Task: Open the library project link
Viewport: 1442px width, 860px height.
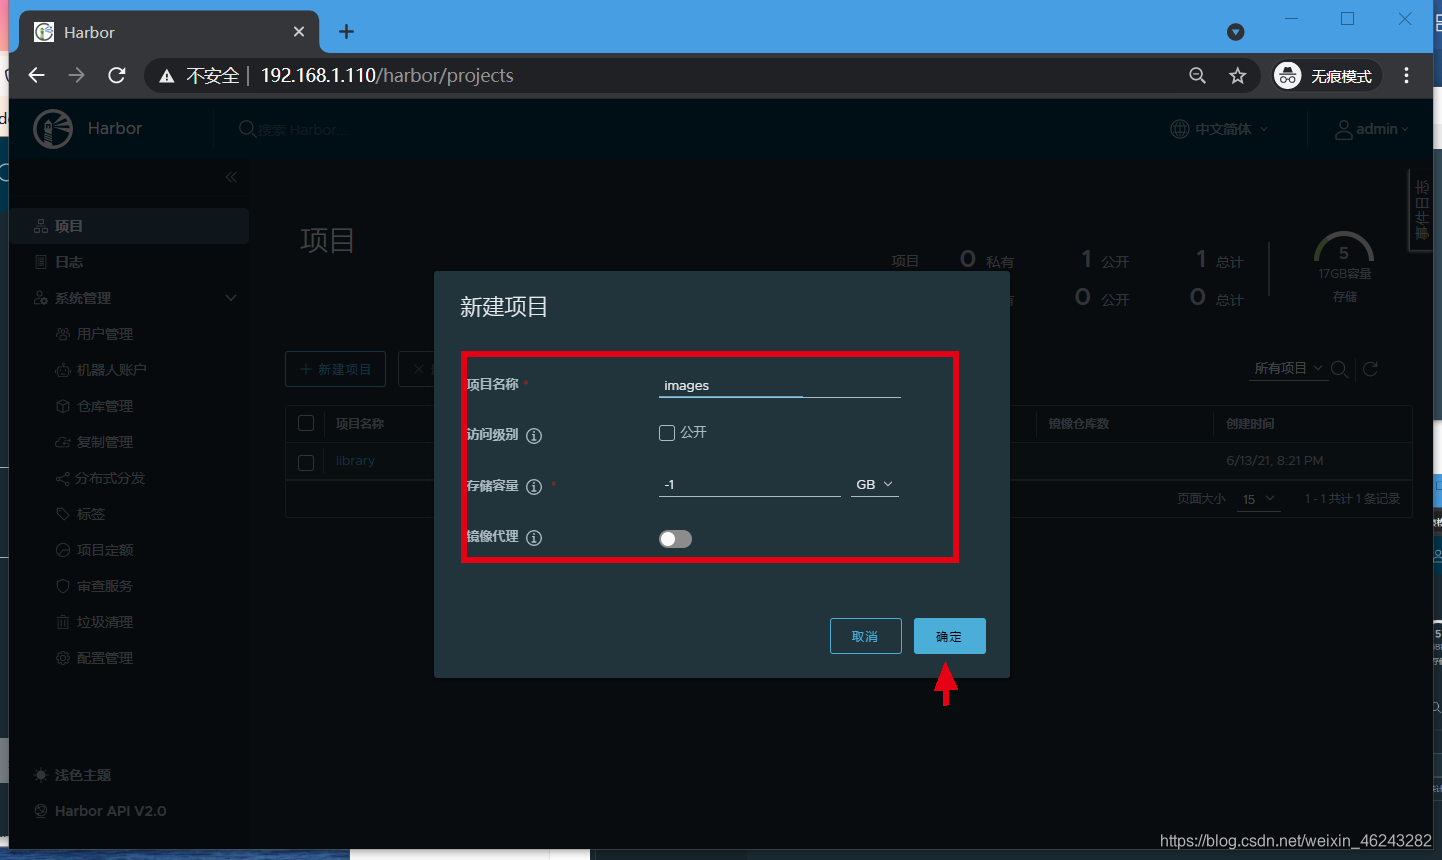Action: 355,461
